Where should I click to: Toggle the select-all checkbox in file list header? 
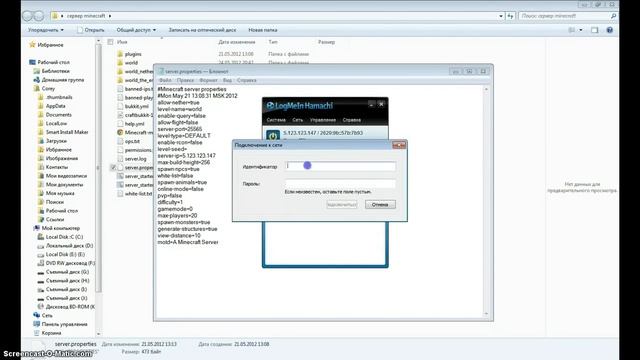click(111, 42)
